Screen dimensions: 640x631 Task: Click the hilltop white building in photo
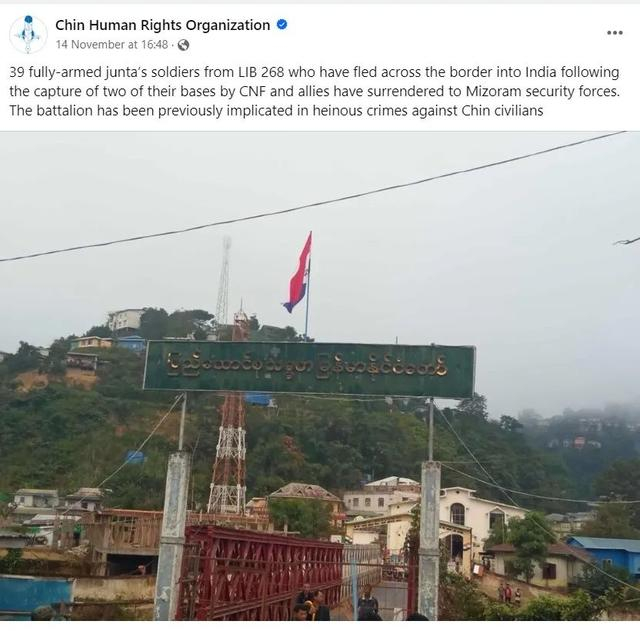pyautogui.click(x=124, y=319)
